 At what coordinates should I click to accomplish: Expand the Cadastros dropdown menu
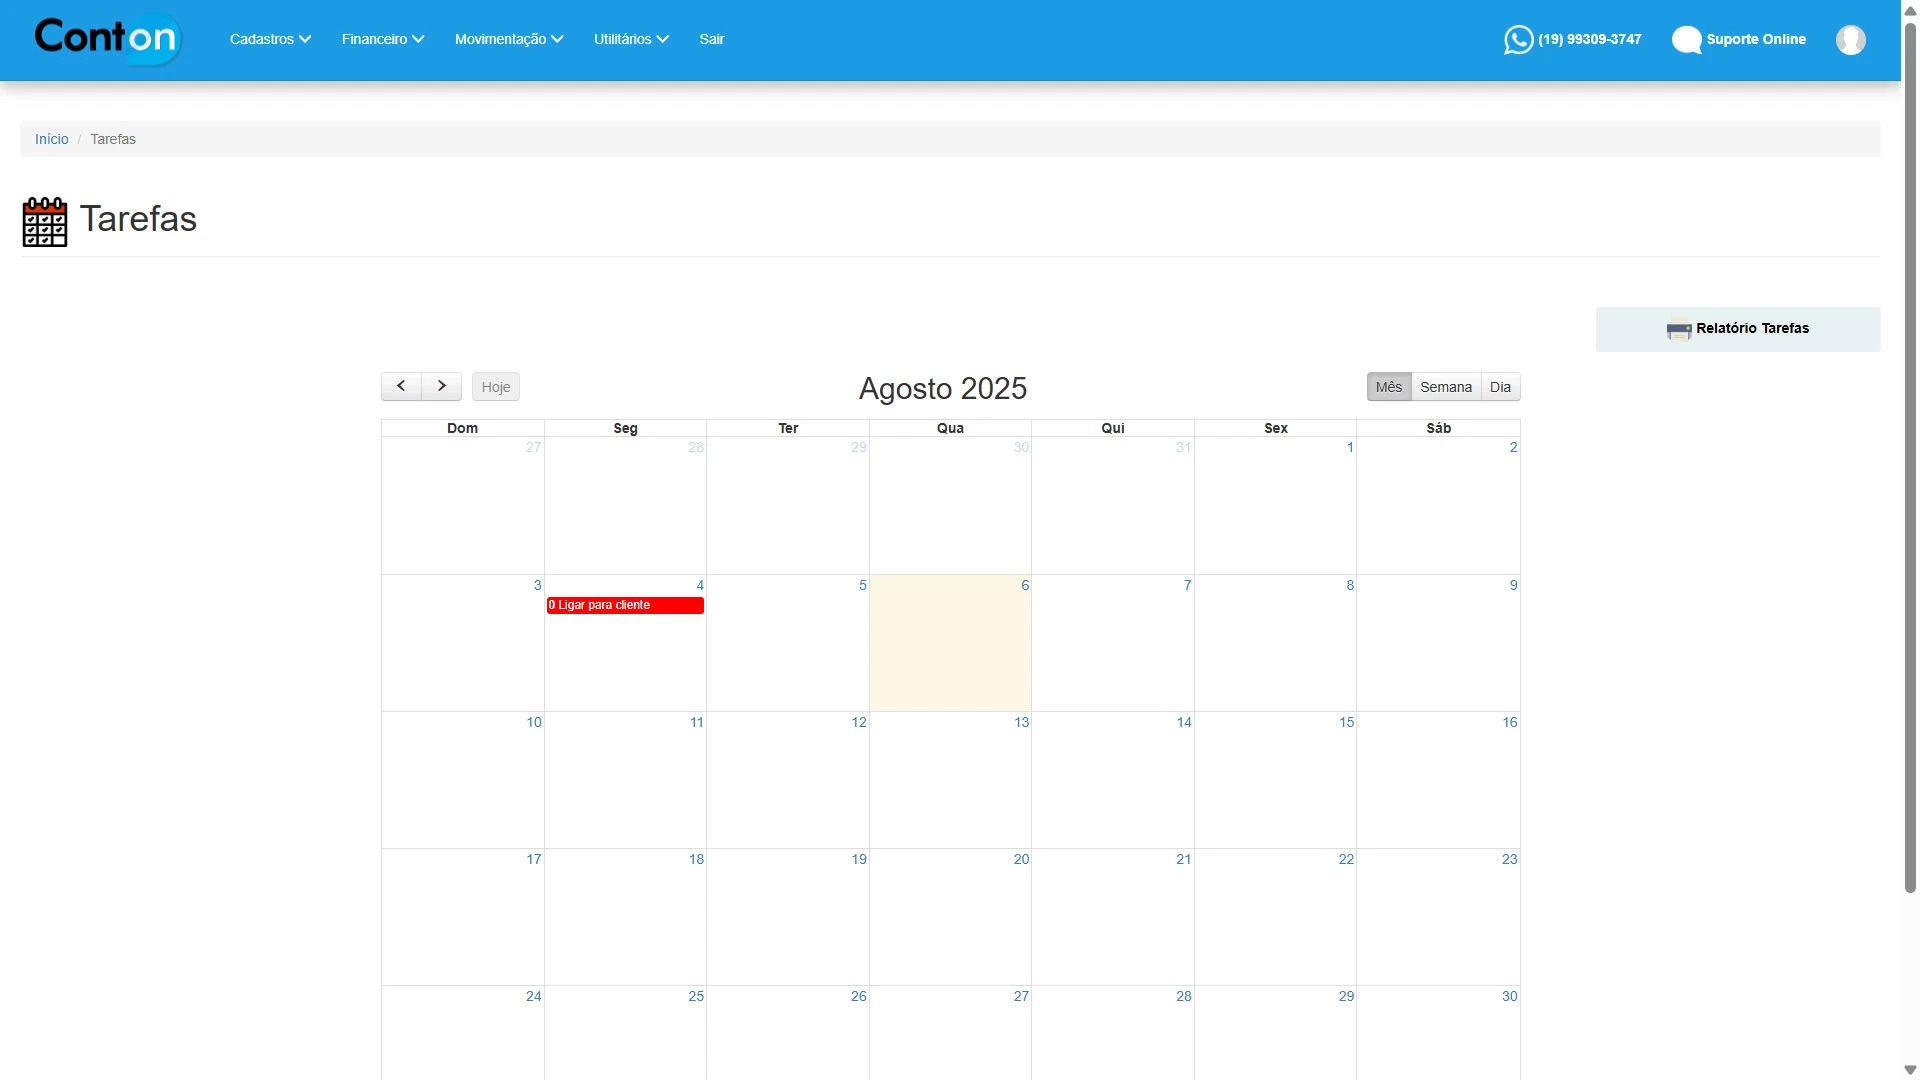tap(270, 39)
